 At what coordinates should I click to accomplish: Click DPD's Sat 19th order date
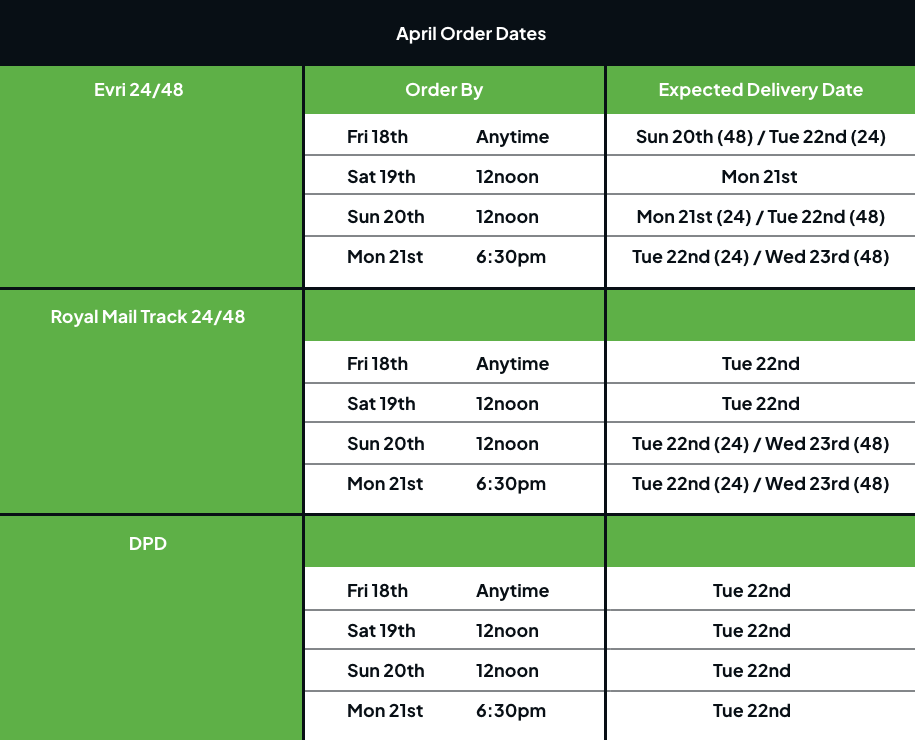coord(381,631)
